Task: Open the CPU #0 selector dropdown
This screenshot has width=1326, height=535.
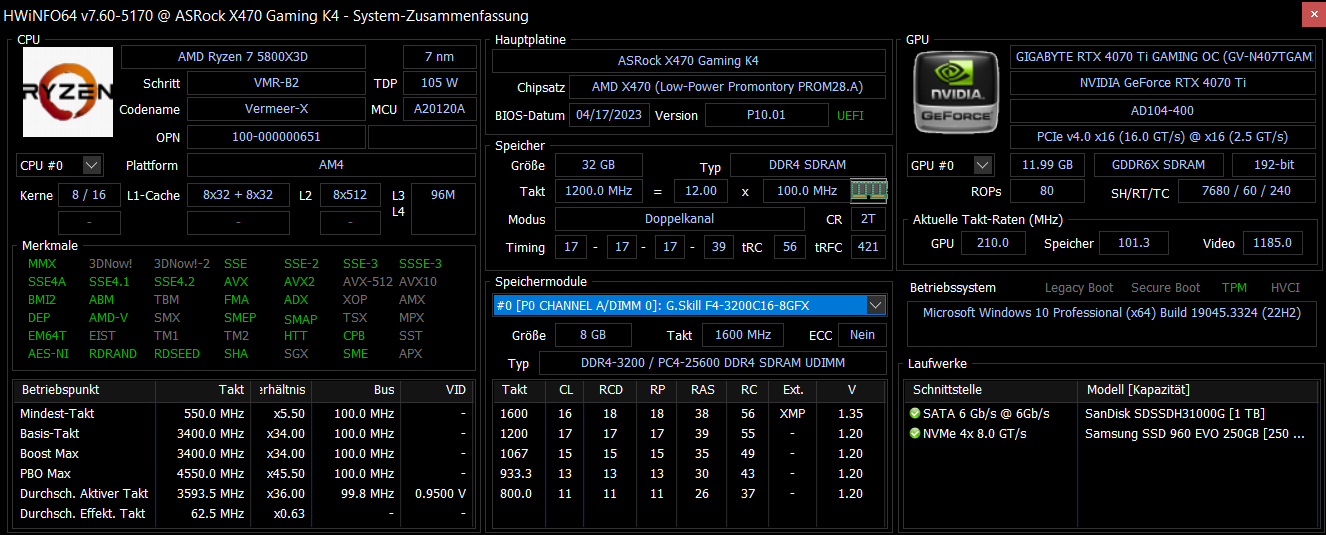Action: (x=92, y=165)
